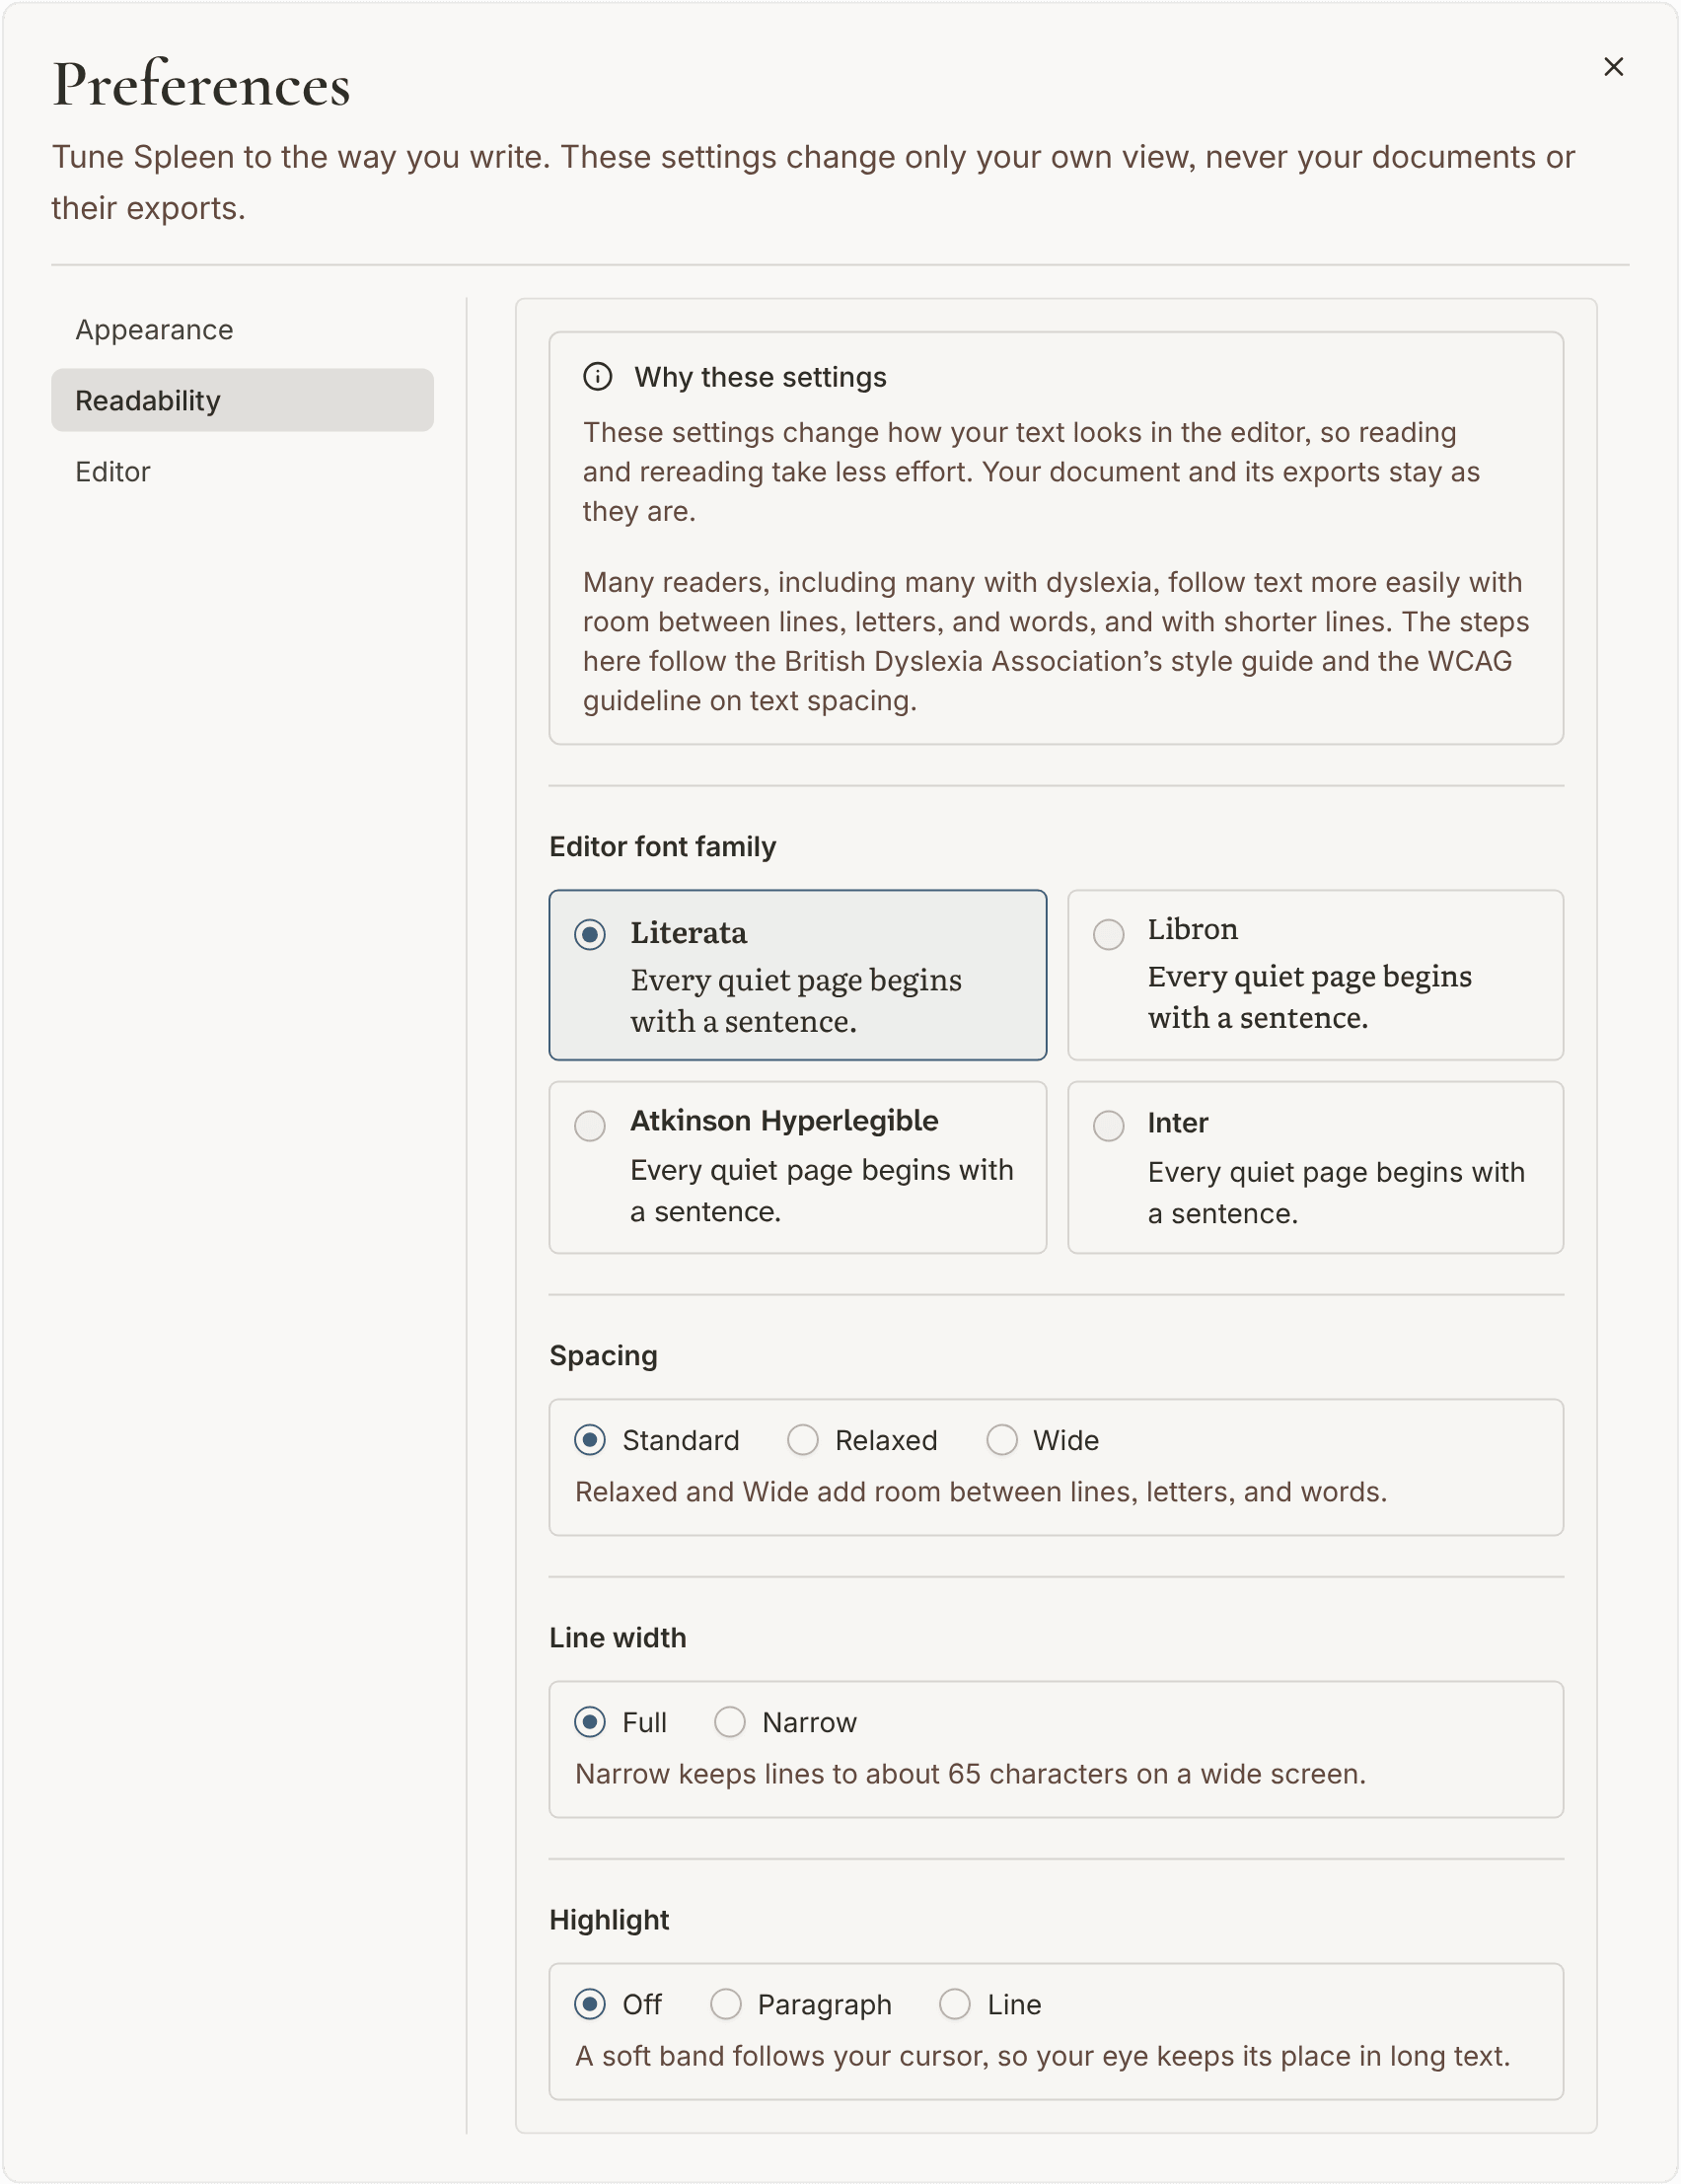The height and width of the screenshot is (2184, 1681).
Task: Click the Highlight section heading
Action: coord(609,1920)
